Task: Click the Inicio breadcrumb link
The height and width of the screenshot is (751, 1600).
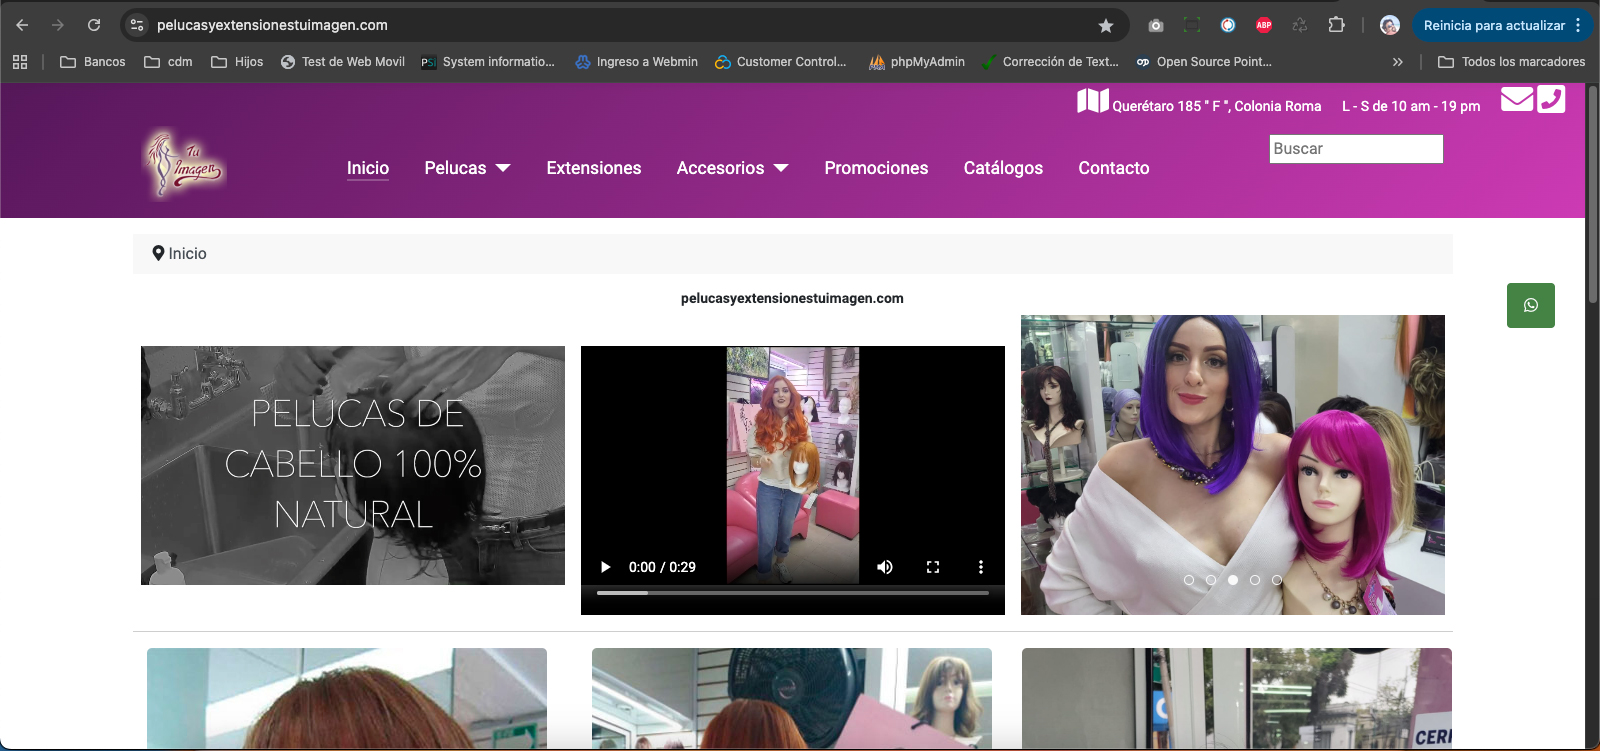Action: tap(187, 254)
